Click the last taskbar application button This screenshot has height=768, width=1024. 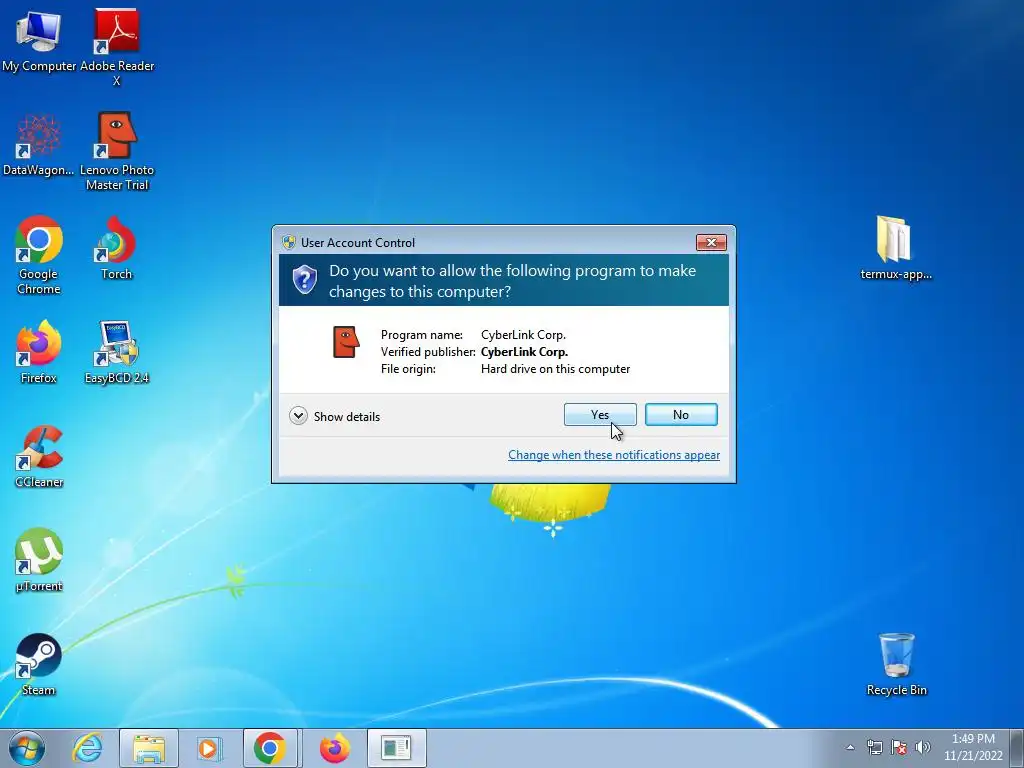tap(396, 748)
